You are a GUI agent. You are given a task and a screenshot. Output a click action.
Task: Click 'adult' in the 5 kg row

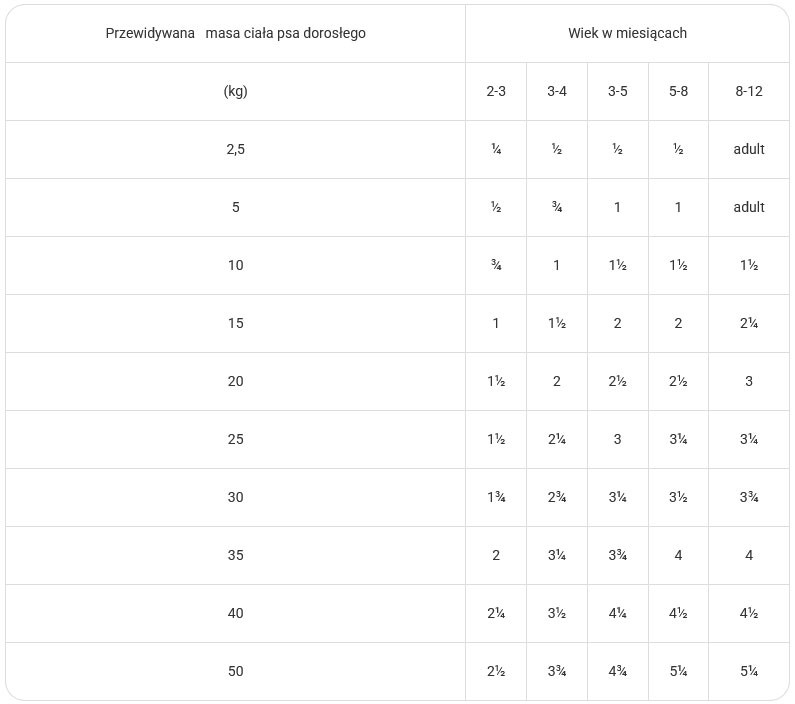(749, 207)
